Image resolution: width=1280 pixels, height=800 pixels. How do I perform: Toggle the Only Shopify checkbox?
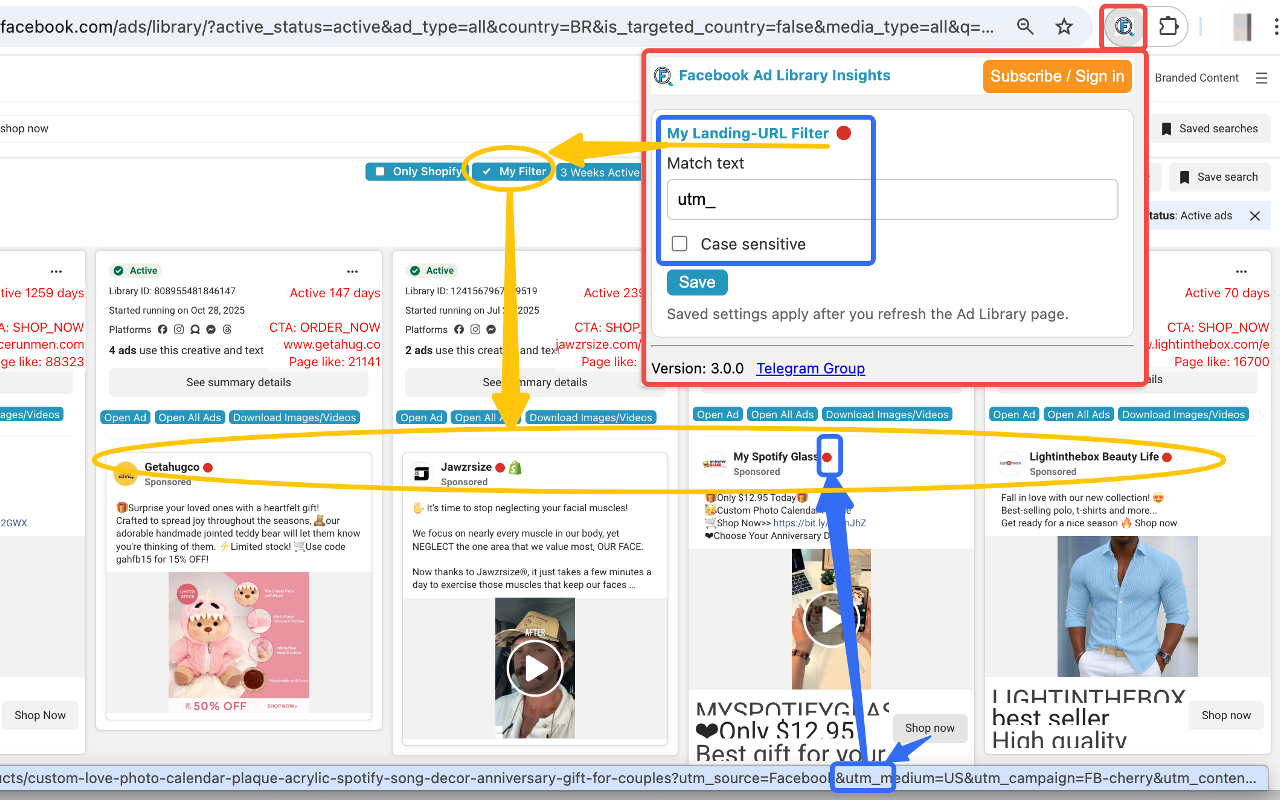pos(380,172)
